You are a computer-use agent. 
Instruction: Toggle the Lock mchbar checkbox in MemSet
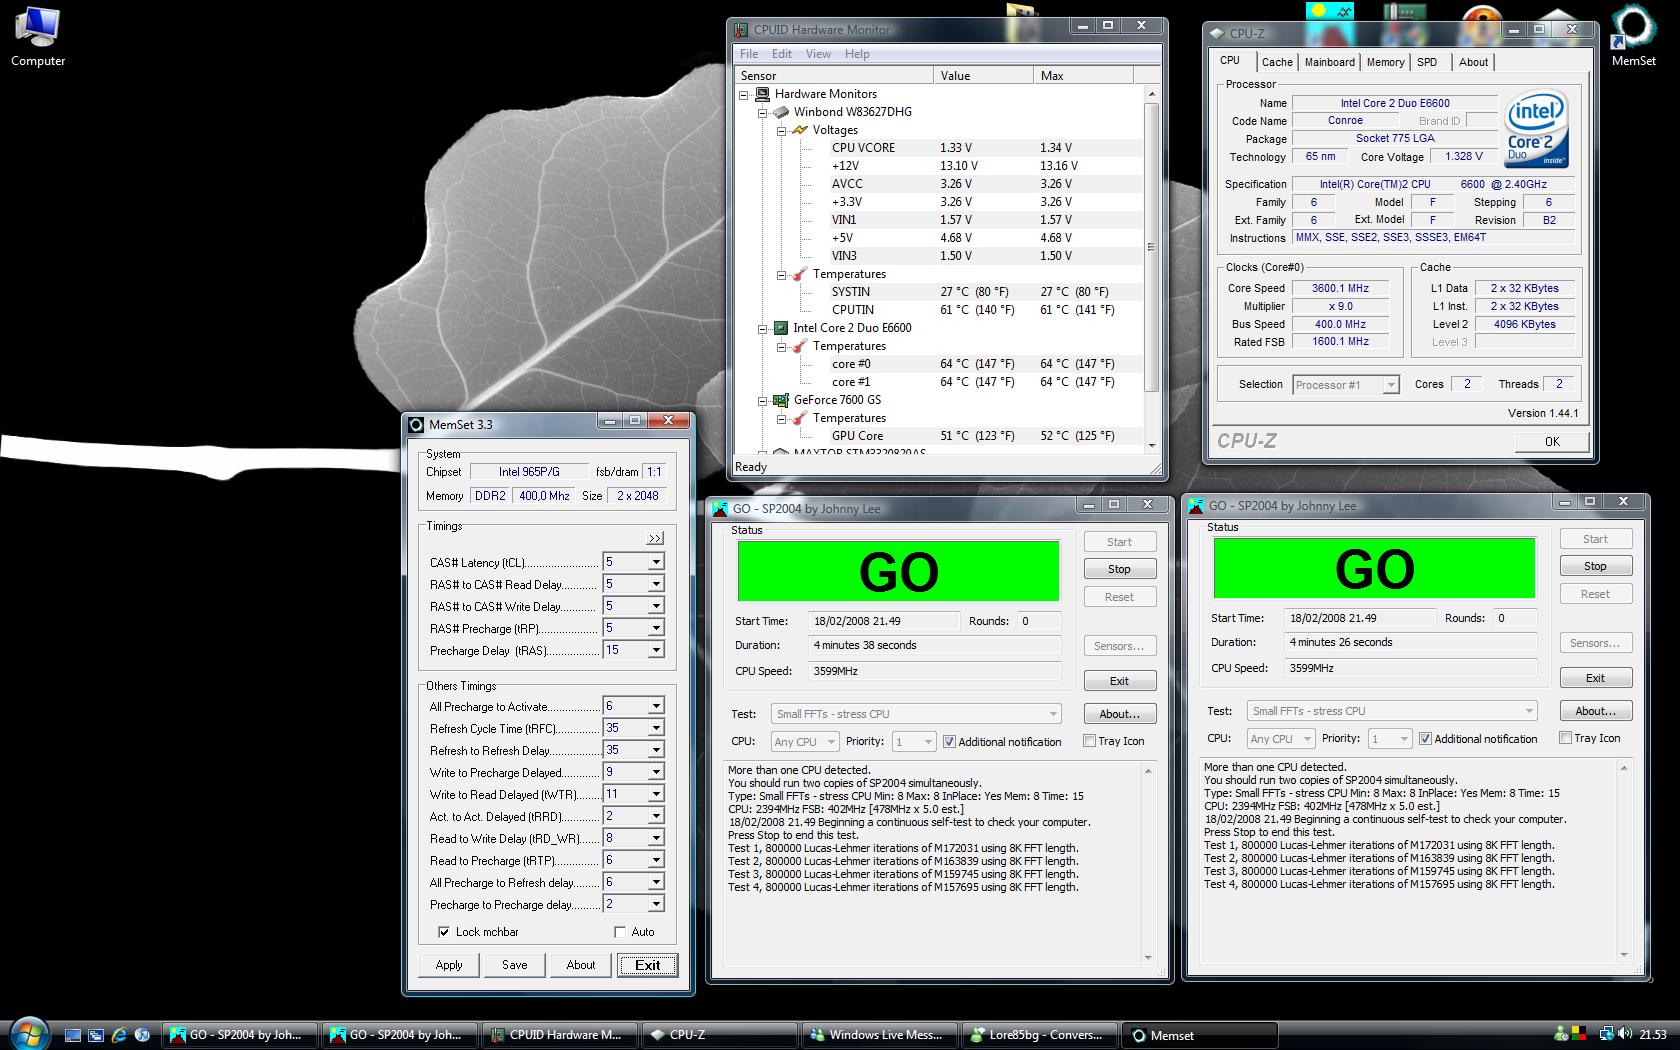(x=443, y=932)
